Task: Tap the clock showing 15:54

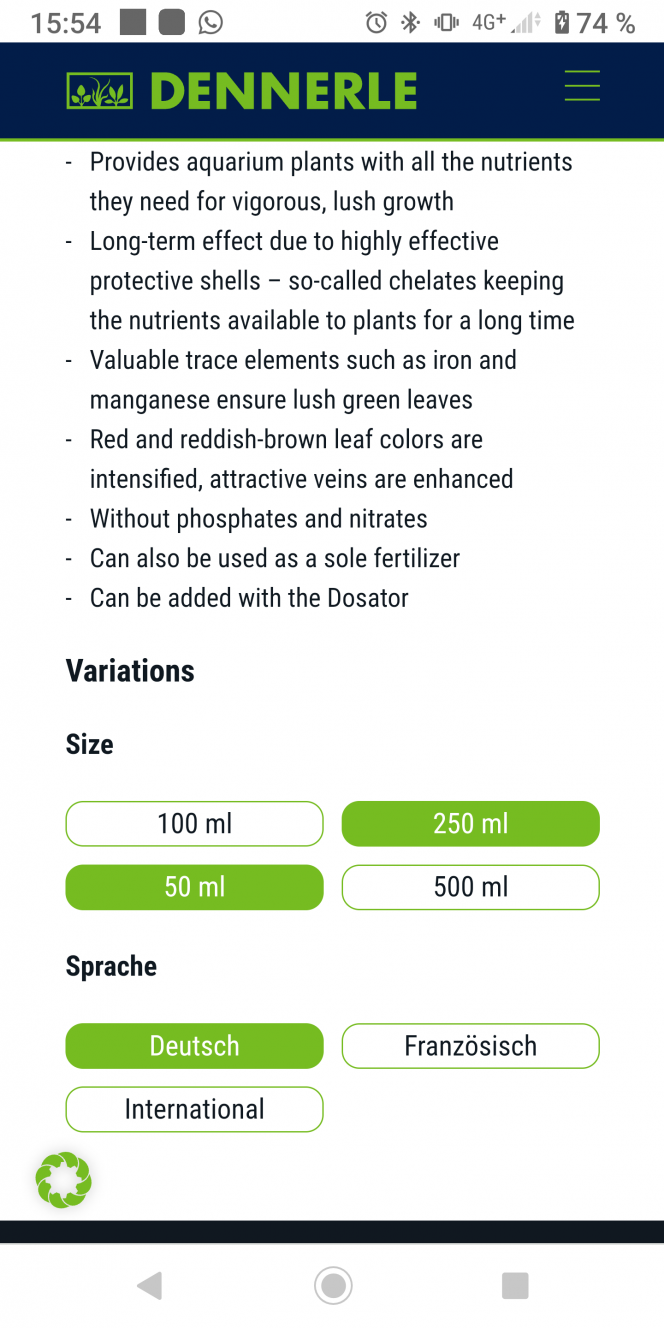Action: tap(66, 22)
